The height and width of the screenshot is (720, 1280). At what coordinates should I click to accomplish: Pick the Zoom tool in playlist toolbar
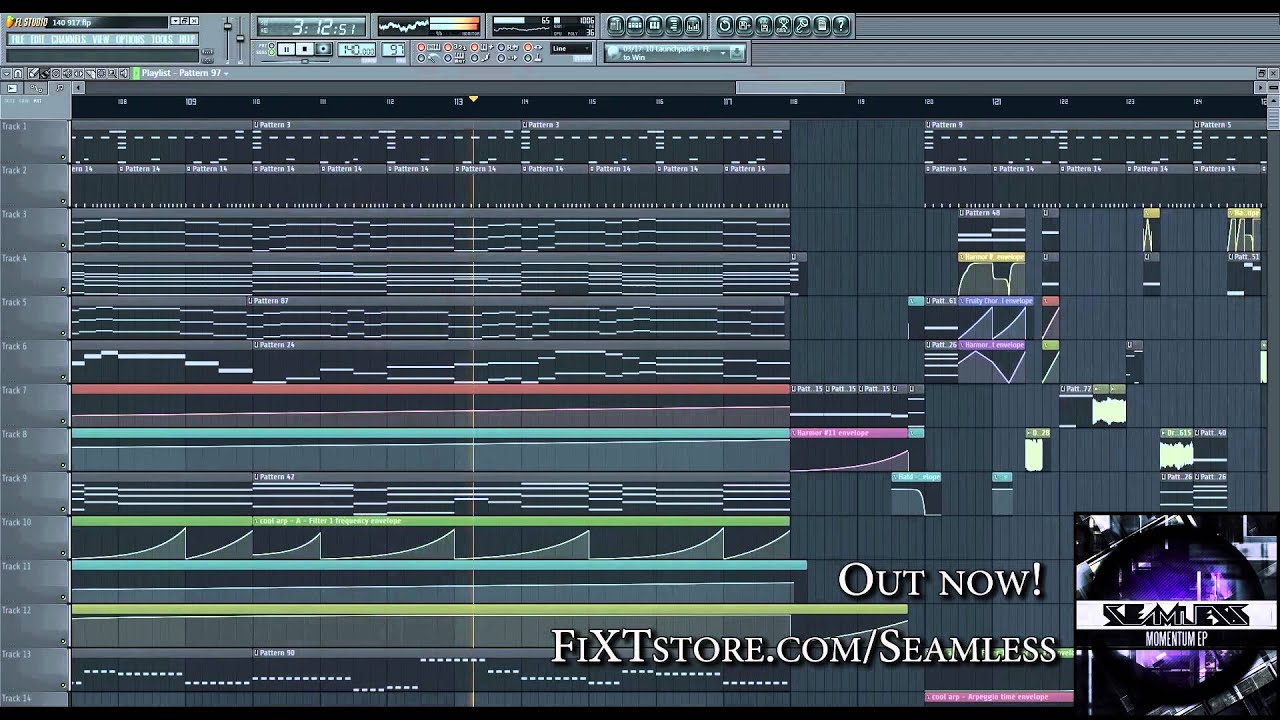point(113,73)
